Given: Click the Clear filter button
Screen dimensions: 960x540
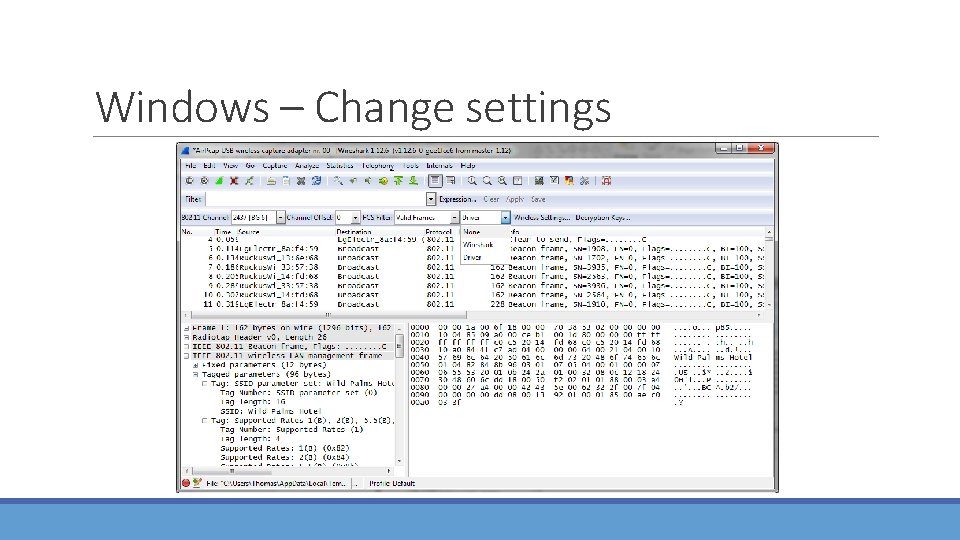Looking at the screenshot, I should 491,199.
